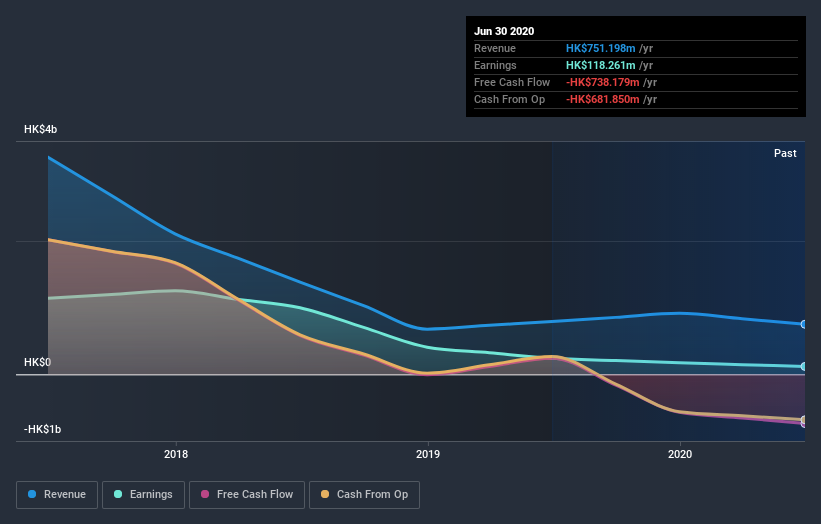Select the Earnings endpoint marker on the chart
Screen dimensions: 821x524
coord(803,366)
